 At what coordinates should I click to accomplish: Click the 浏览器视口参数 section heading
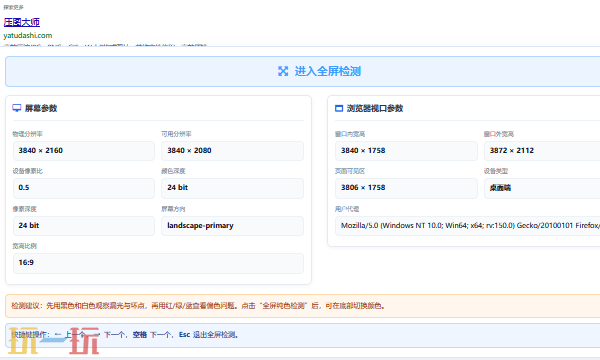[x=375, y=108]
